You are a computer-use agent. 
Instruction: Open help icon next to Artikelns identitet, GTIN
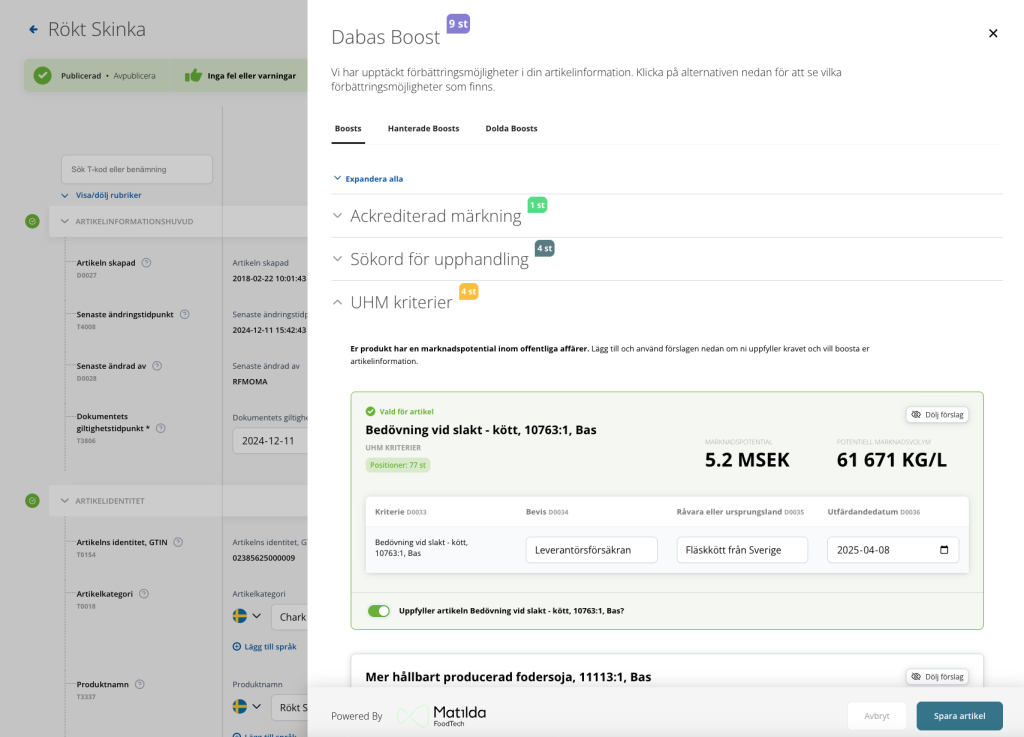(178, 542)
